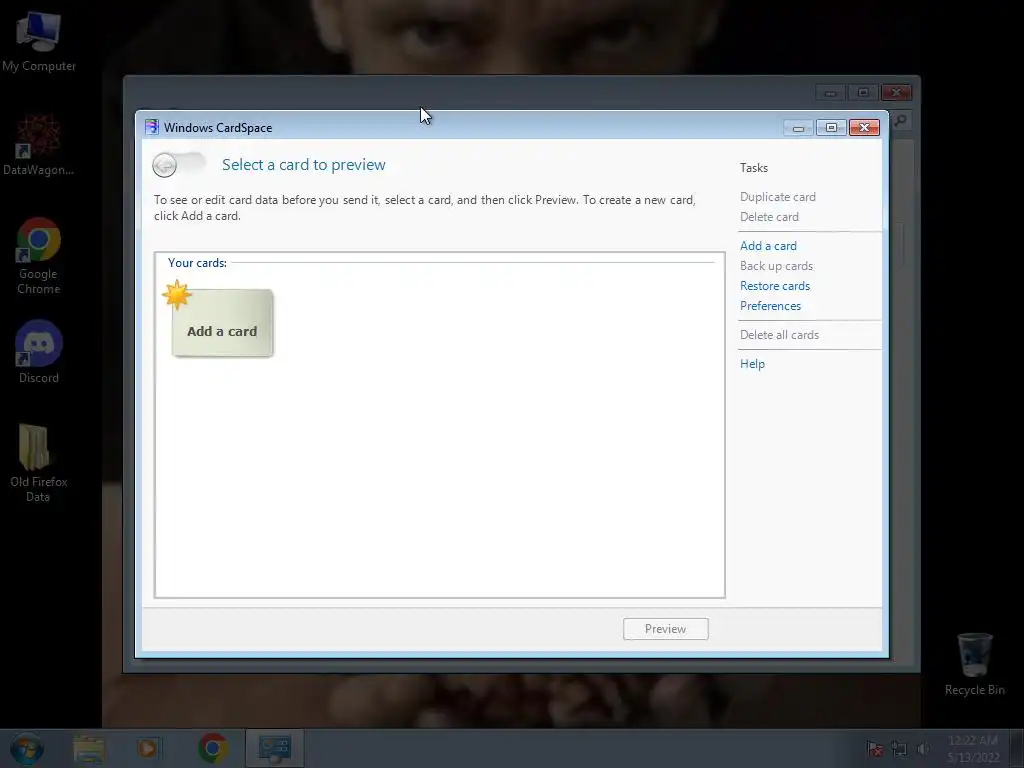
Task: Click the volume speaker tray icon
Action: pyautogui.click(x=923, y=749)
